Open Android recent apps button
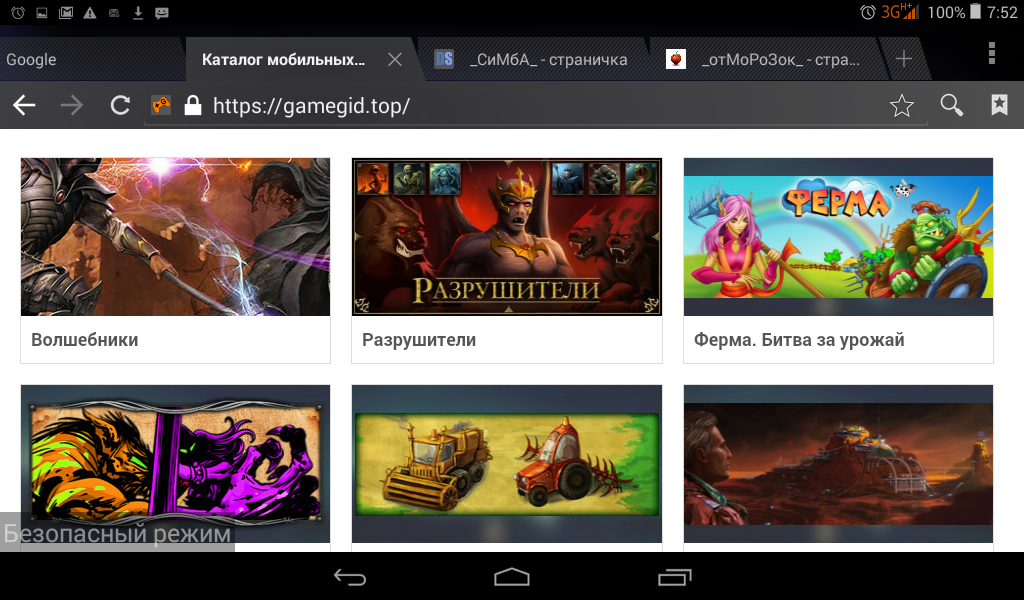Viewport: 1024px width, 600px height. (x=674, y=577)
